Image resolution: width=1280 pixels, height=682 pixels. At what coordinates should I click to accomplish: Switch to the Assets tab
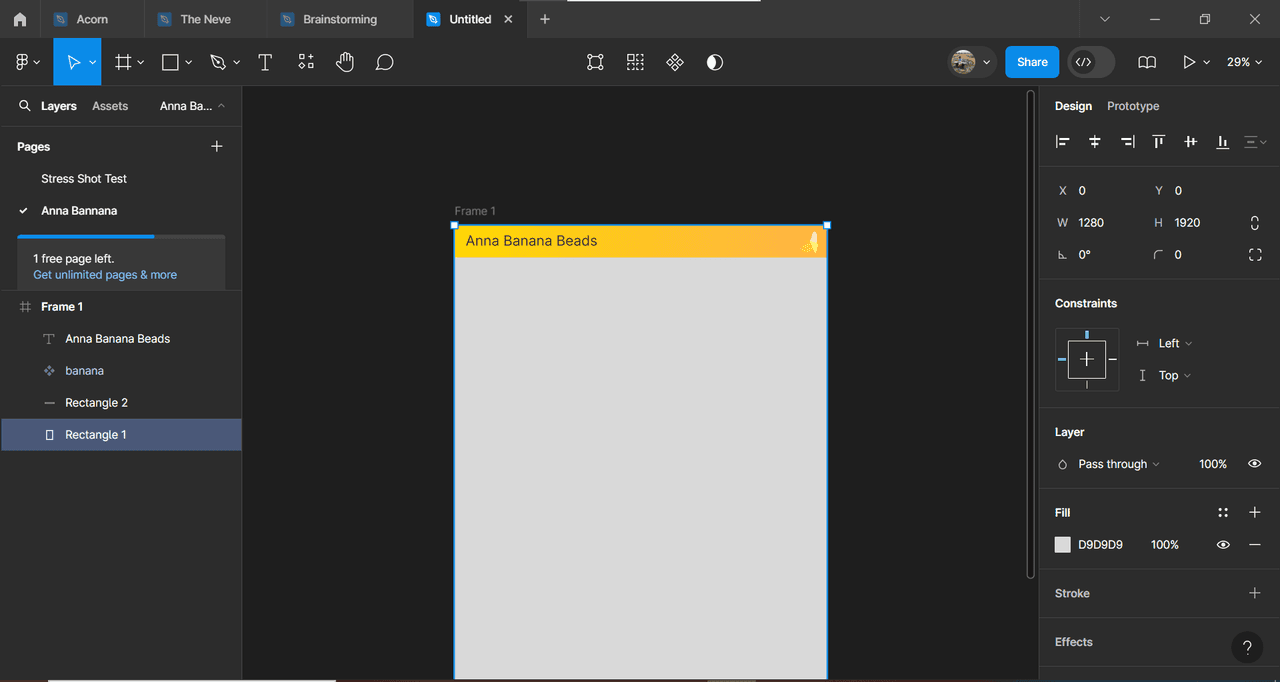110,106
